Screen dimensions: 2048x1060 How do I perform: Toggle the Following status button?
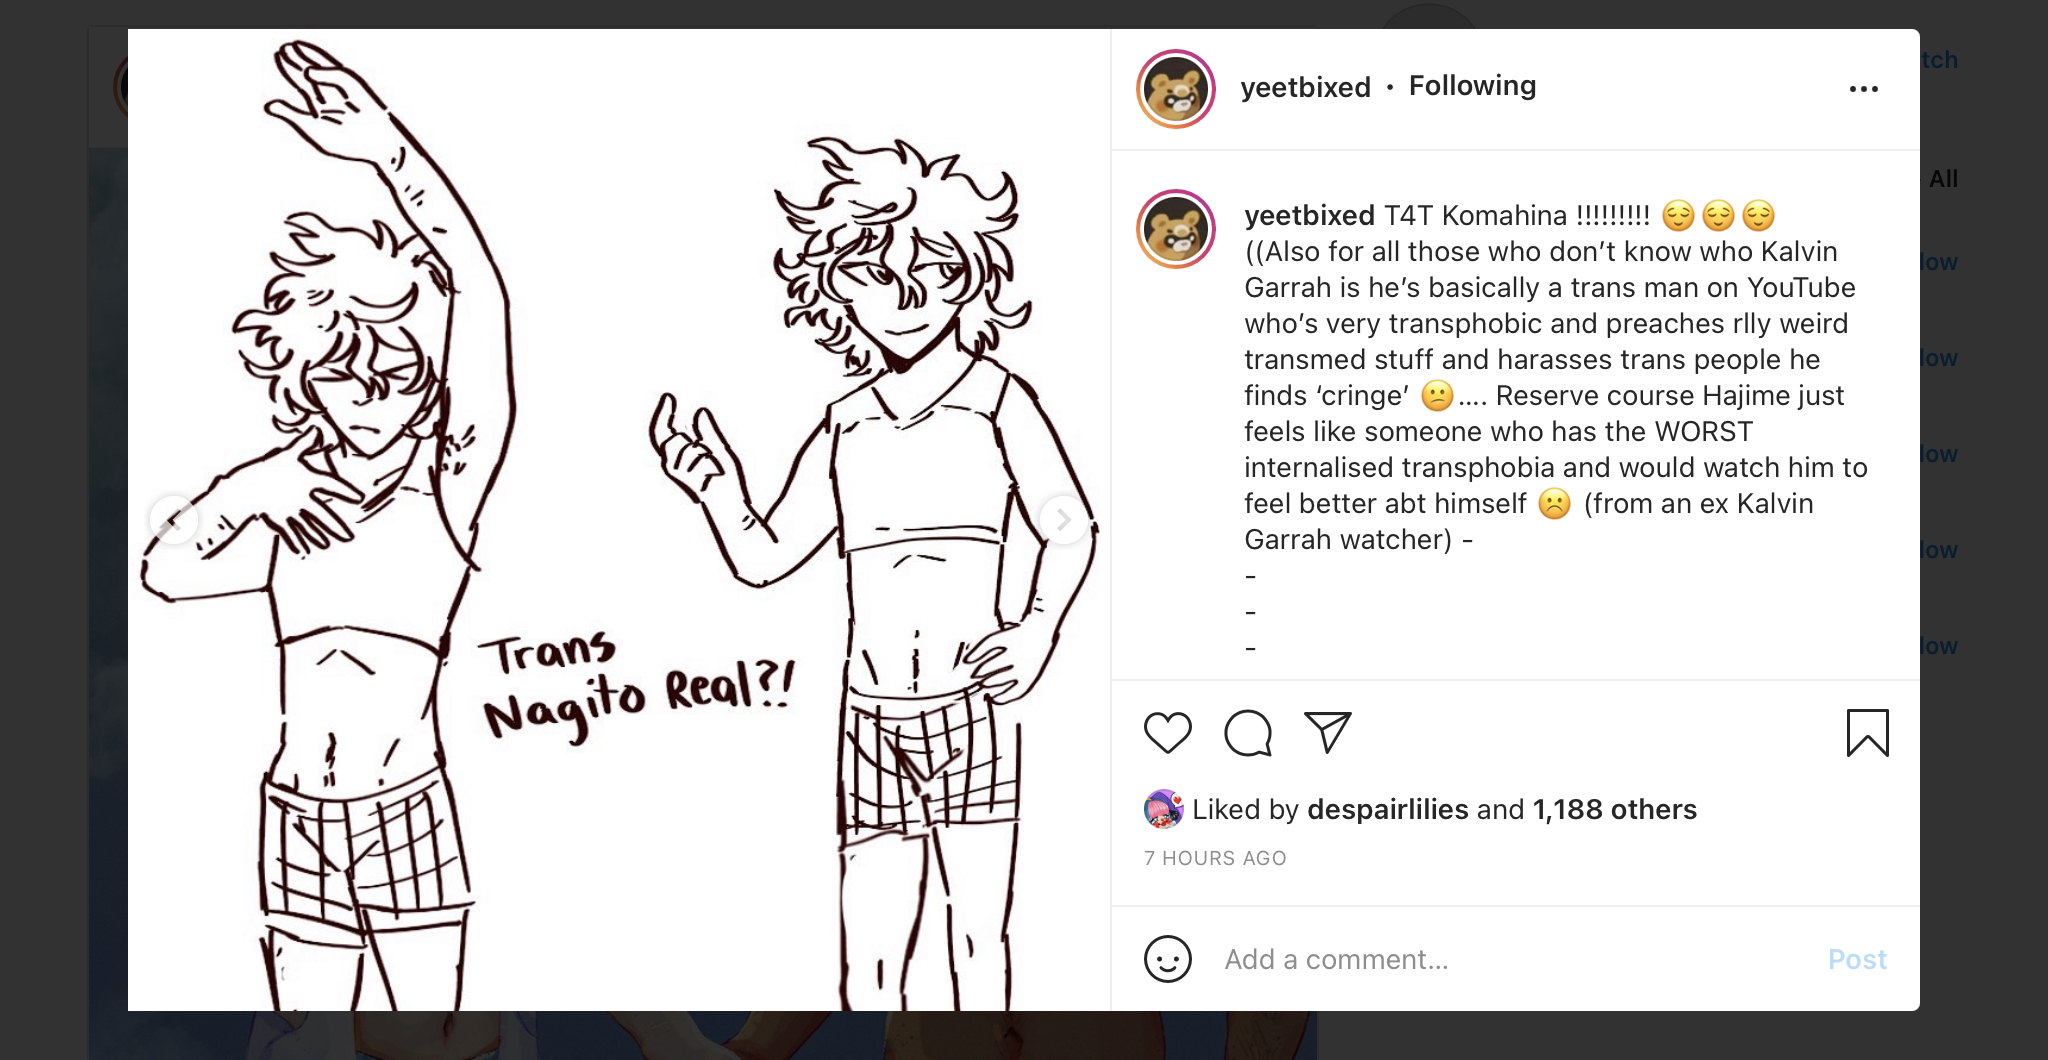1472,86
